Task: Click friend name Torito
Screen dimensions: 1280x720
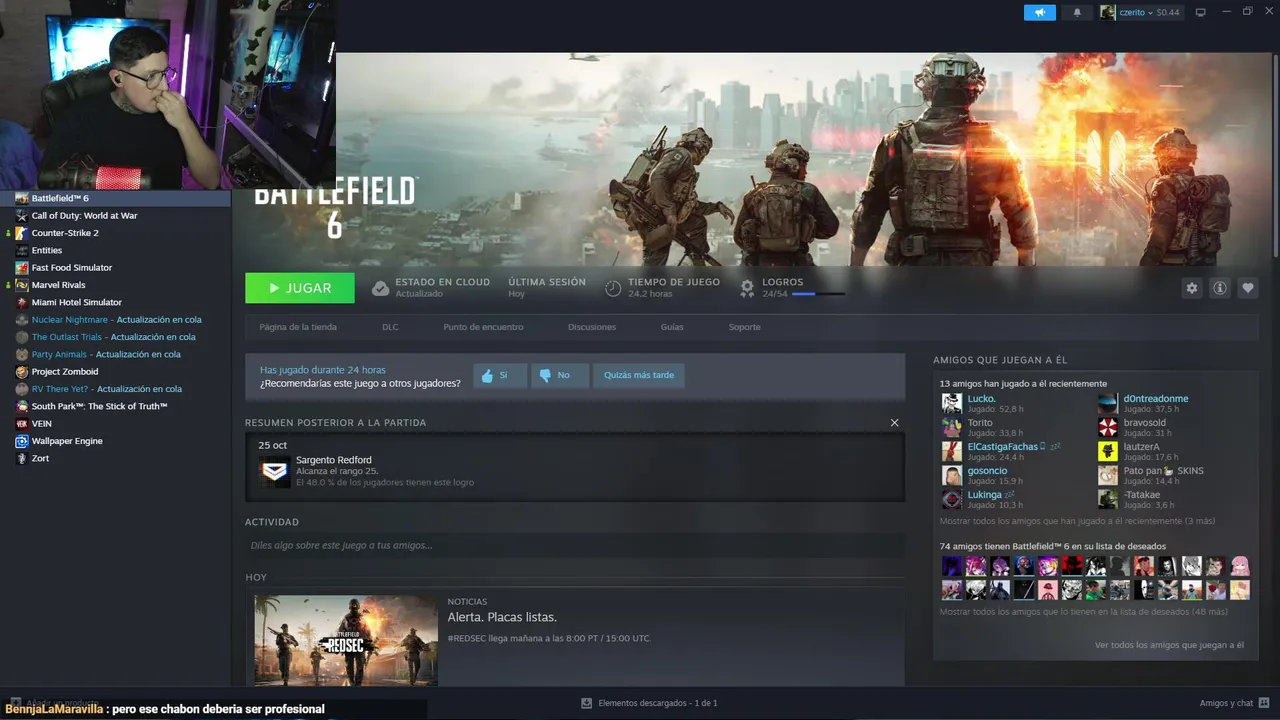Action: pos(980,422)
